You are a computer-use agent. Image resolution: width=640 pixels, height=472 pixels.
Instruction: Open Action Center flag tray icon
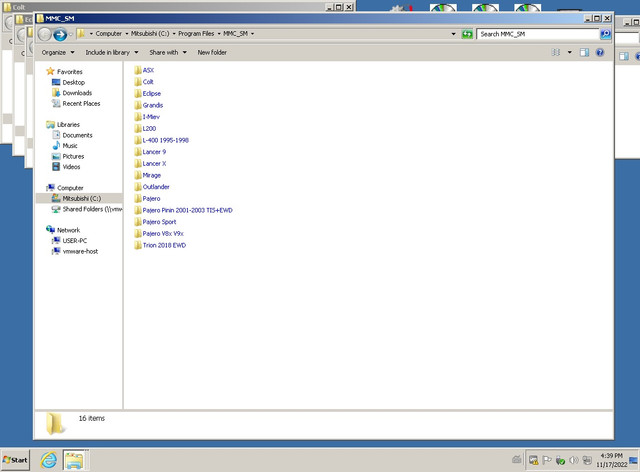547,460
